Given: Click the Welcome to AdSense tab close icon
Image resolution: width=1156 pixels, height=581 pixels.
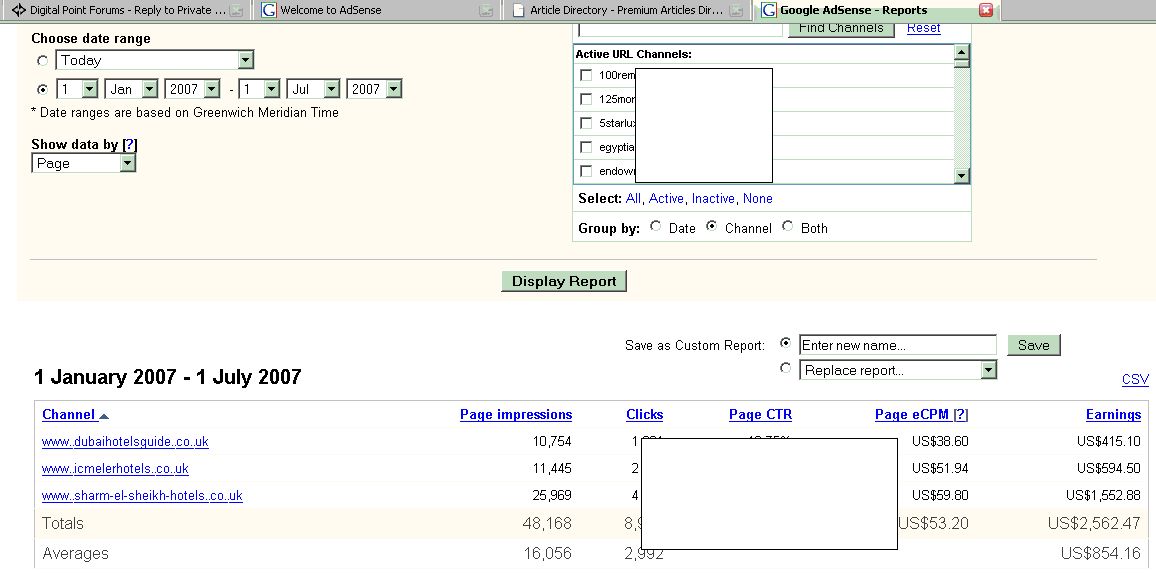Looking at the screenshot, I should [486, 11].
